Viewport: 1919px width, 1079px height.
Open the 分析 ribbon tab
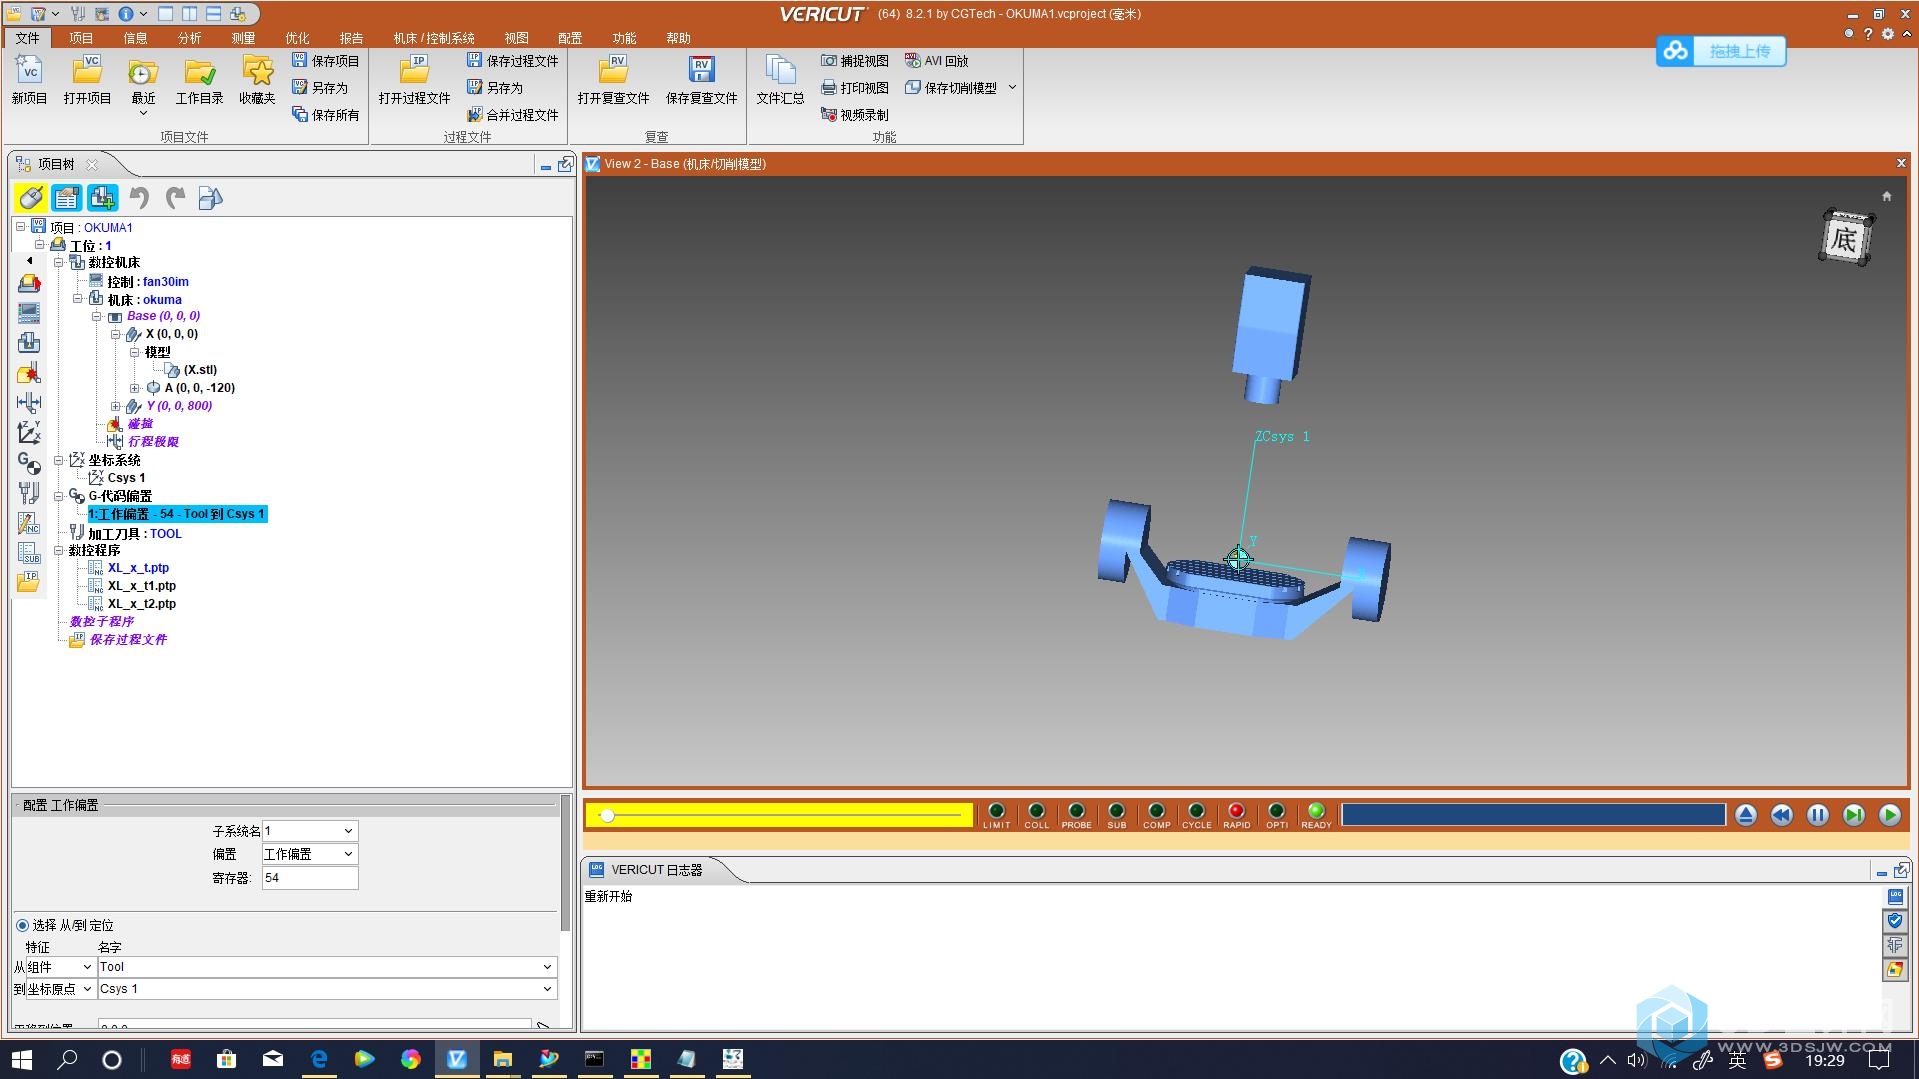189,38
